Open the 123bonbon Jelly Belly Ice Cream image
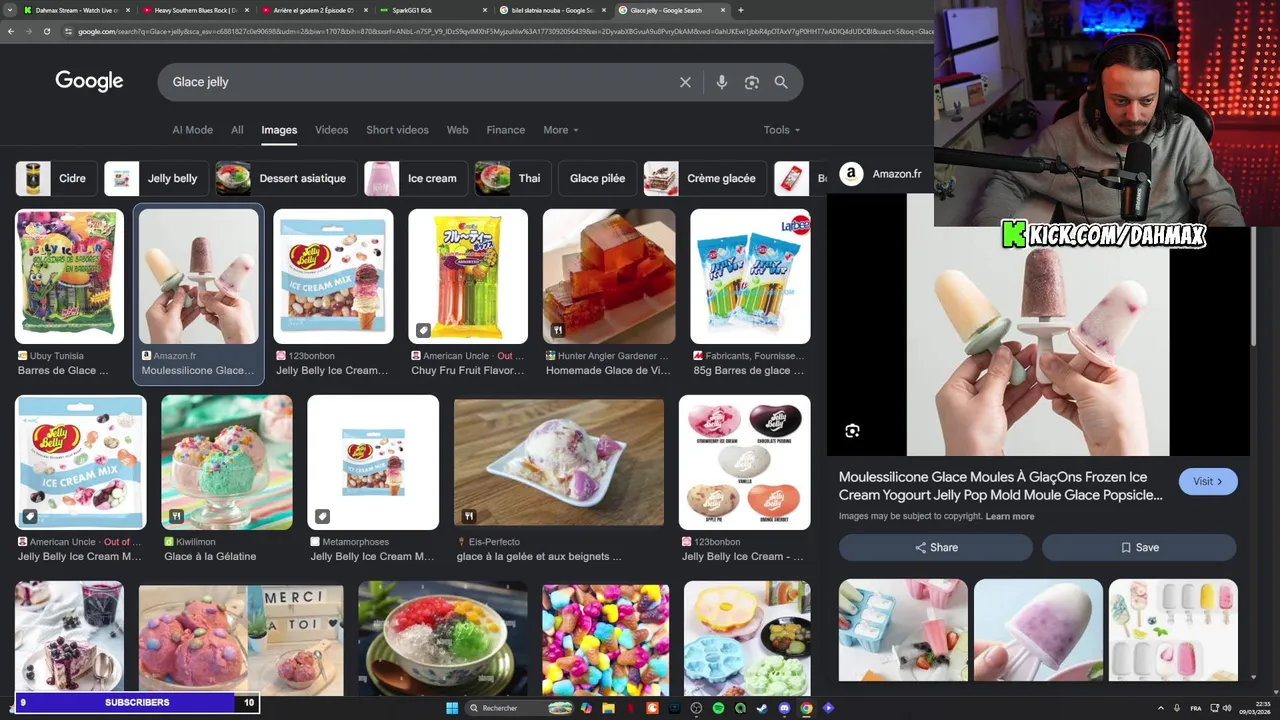 (333, 276)
